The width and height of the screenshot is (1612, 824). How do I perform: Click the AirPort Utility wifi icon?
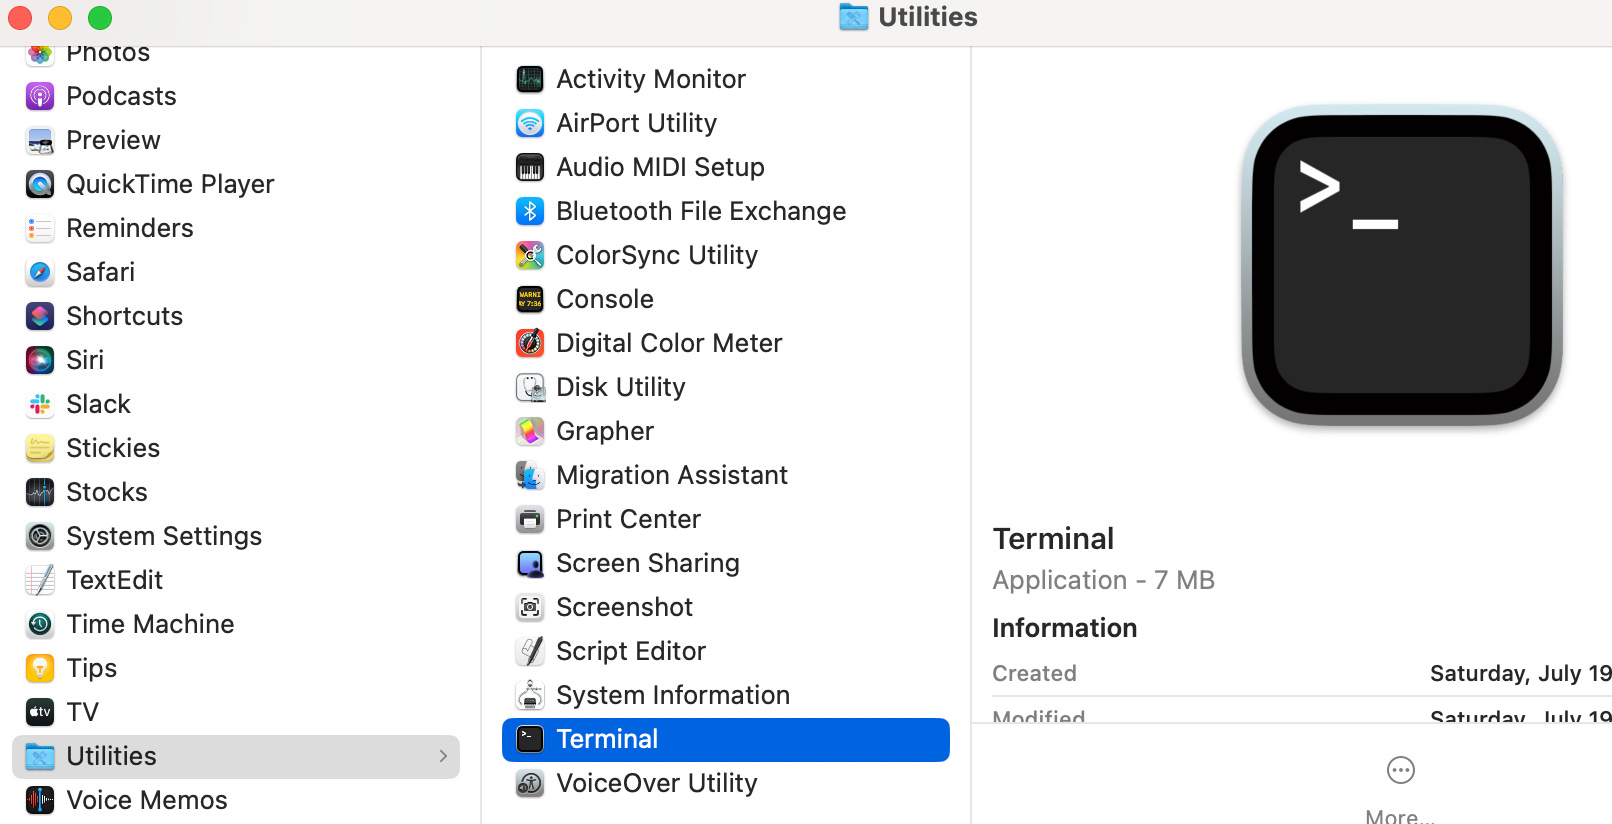tap(530, 123)
